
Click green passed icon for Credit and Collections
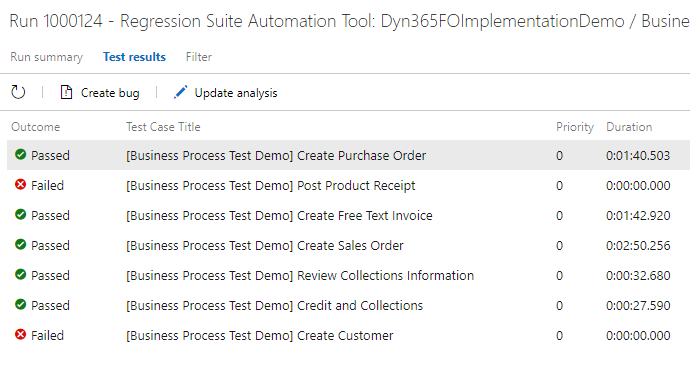click(x=20, y=305)
